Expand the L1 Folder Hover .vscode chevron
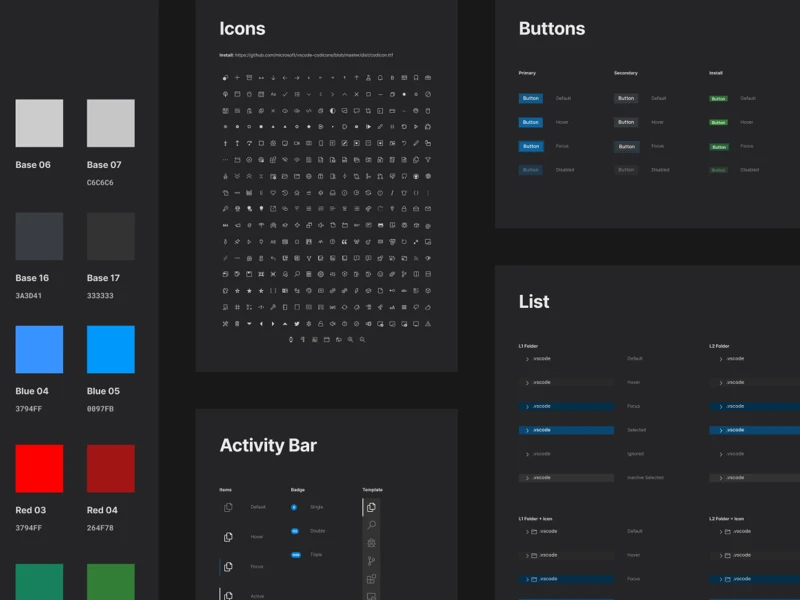This screenshot has height=600, width=800. 527,383
